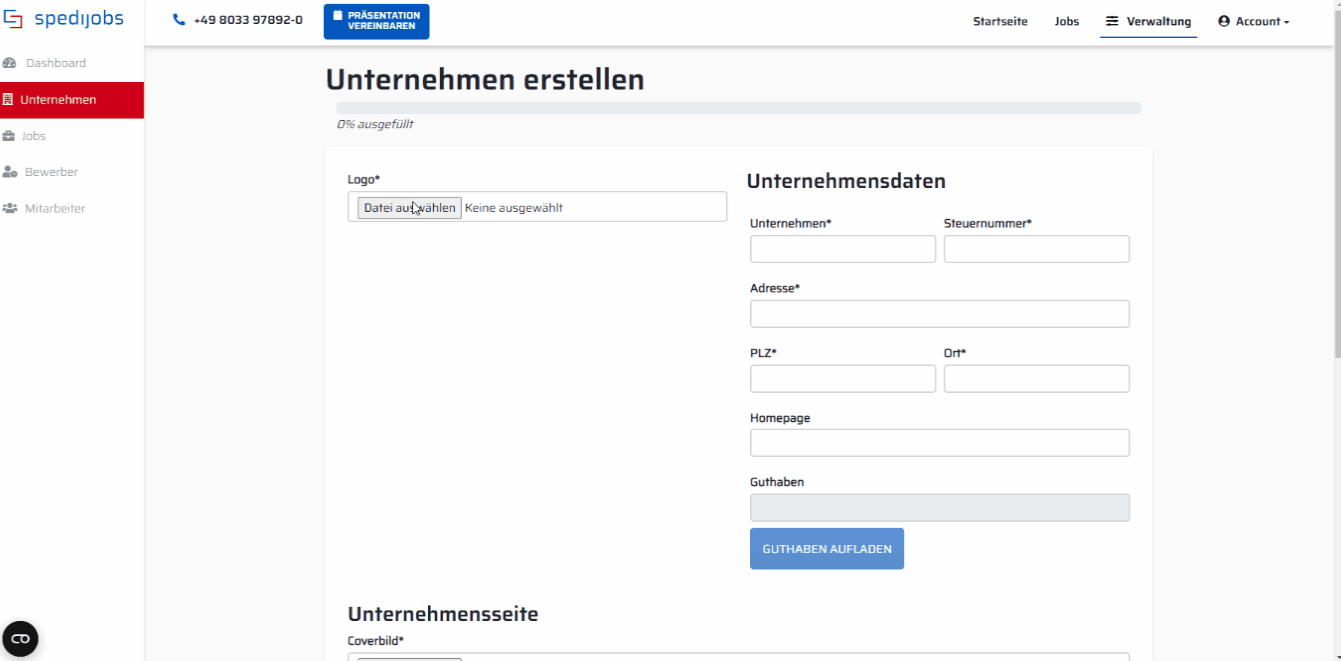The height and width of the screenshot is (661, 1341).
Task: Open the Account dropdown menu
Action: click(x=1253, y=21)
